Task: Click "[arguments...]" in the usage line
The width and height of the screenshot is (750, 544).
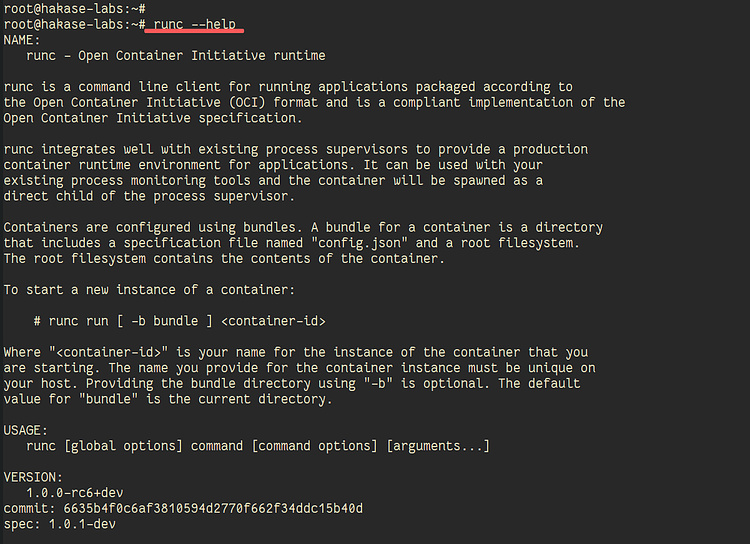Action: pyautogui.click(x=438, y=446)
